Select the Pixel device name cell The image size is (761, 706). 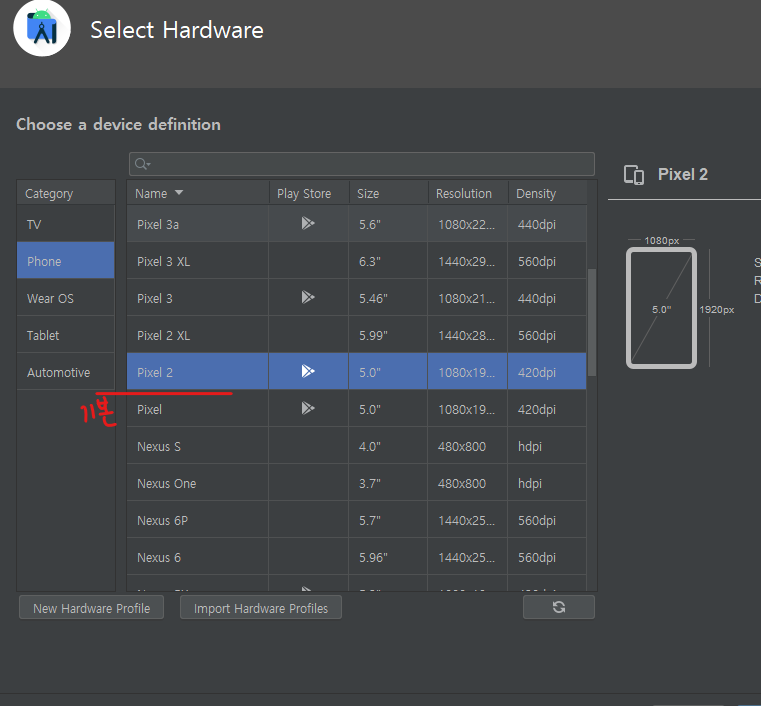198,409
